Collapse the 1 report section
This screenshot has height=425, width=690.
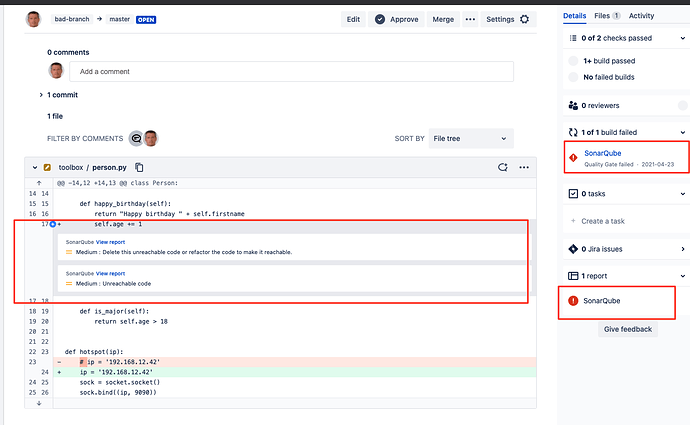(x=683, y=276)
